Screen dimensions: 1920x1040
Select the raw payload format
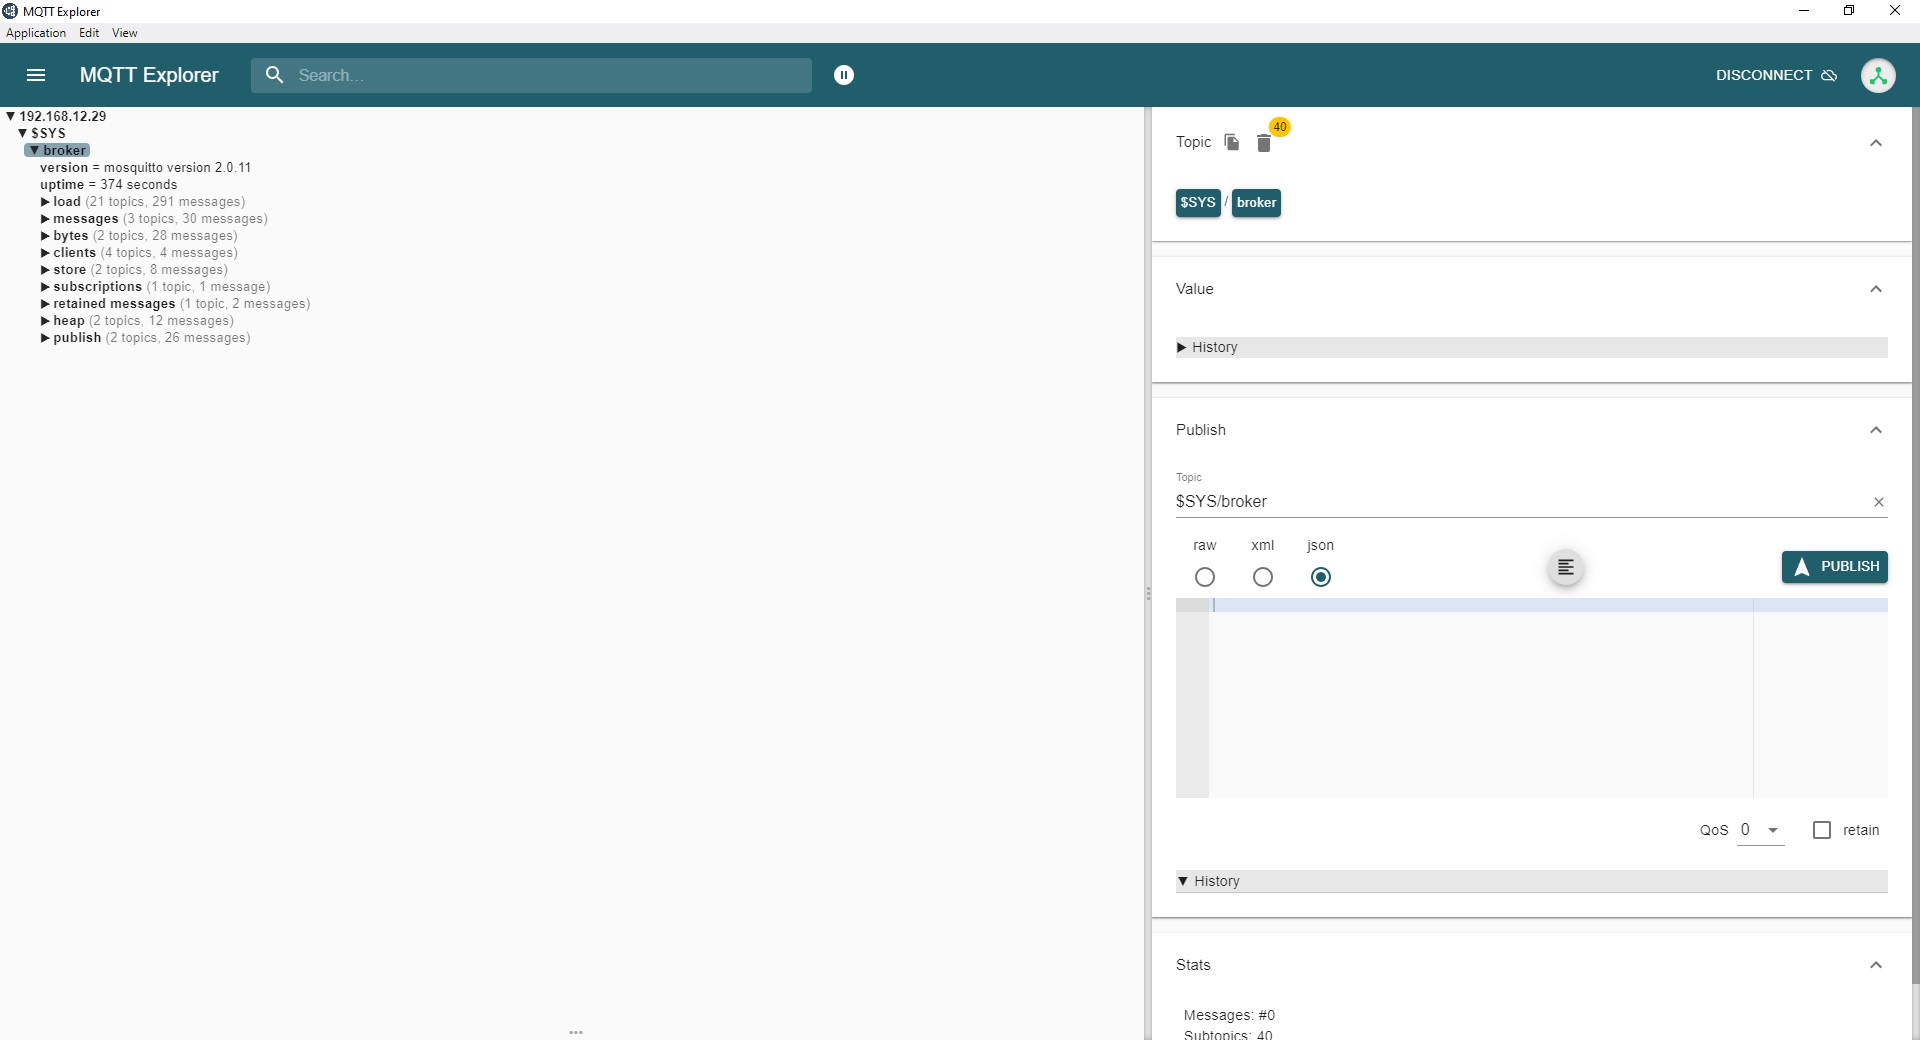[x=1205, y=577]
